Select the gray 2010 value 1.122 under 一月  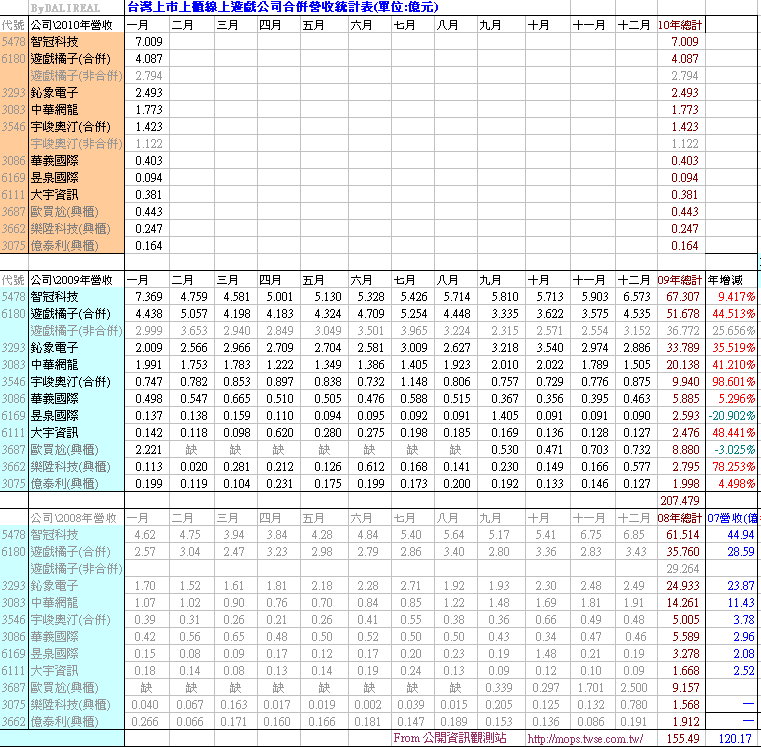(149, 144)
